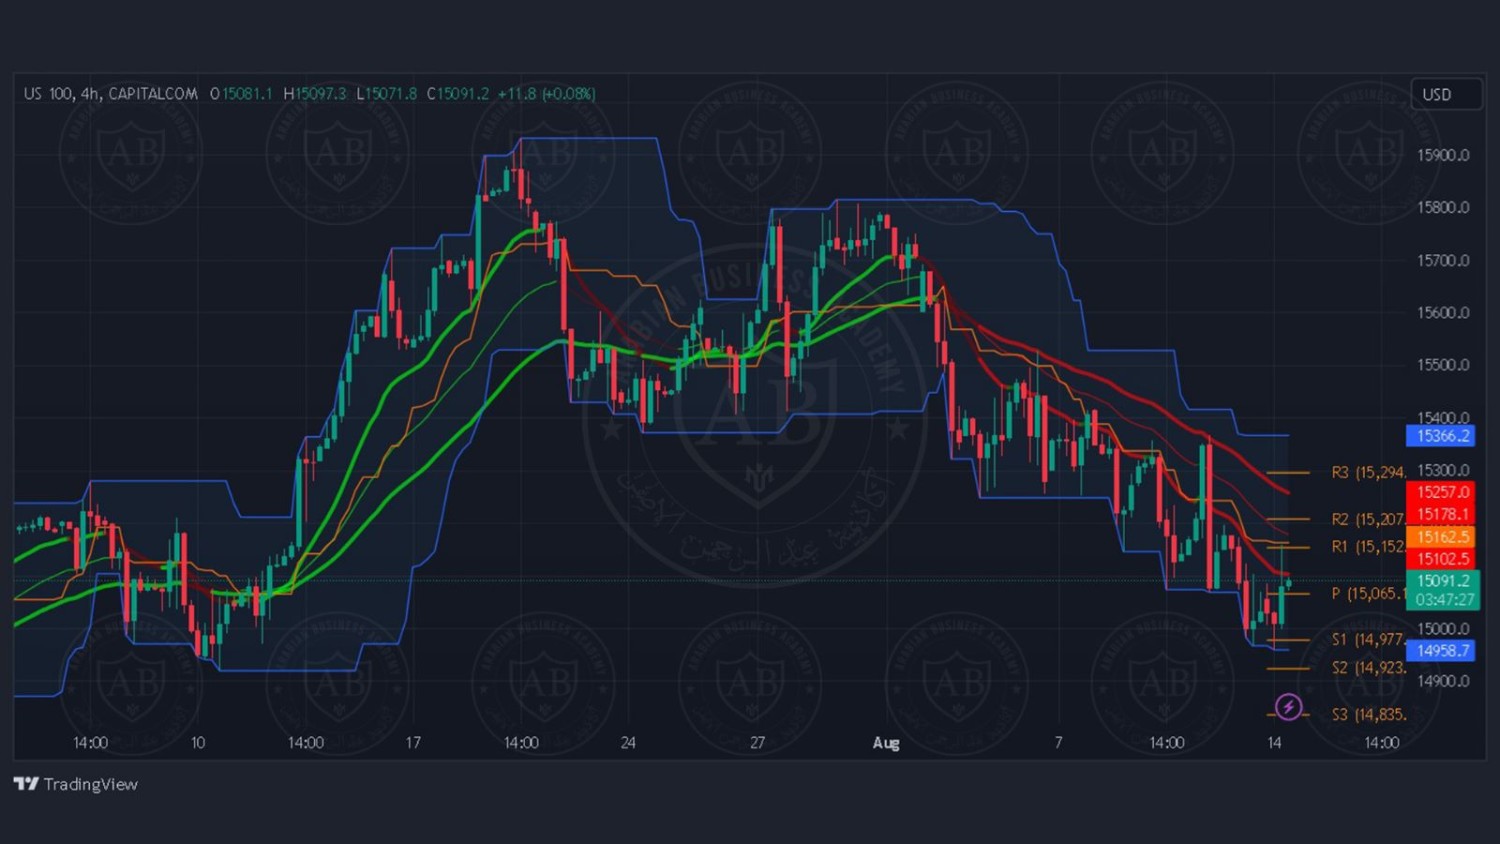
Task: Click the Aug date on time axis
Action: [886, 743]
